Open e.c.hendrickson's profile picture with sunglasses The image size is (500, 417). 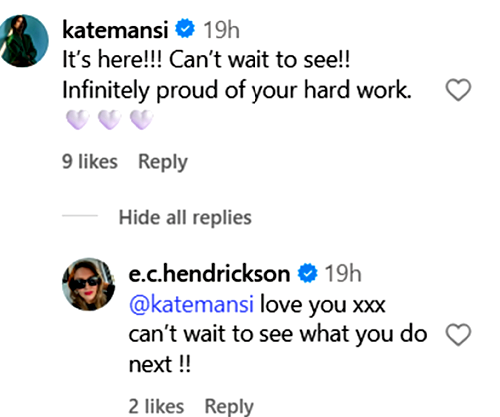[x=89, y=284]
